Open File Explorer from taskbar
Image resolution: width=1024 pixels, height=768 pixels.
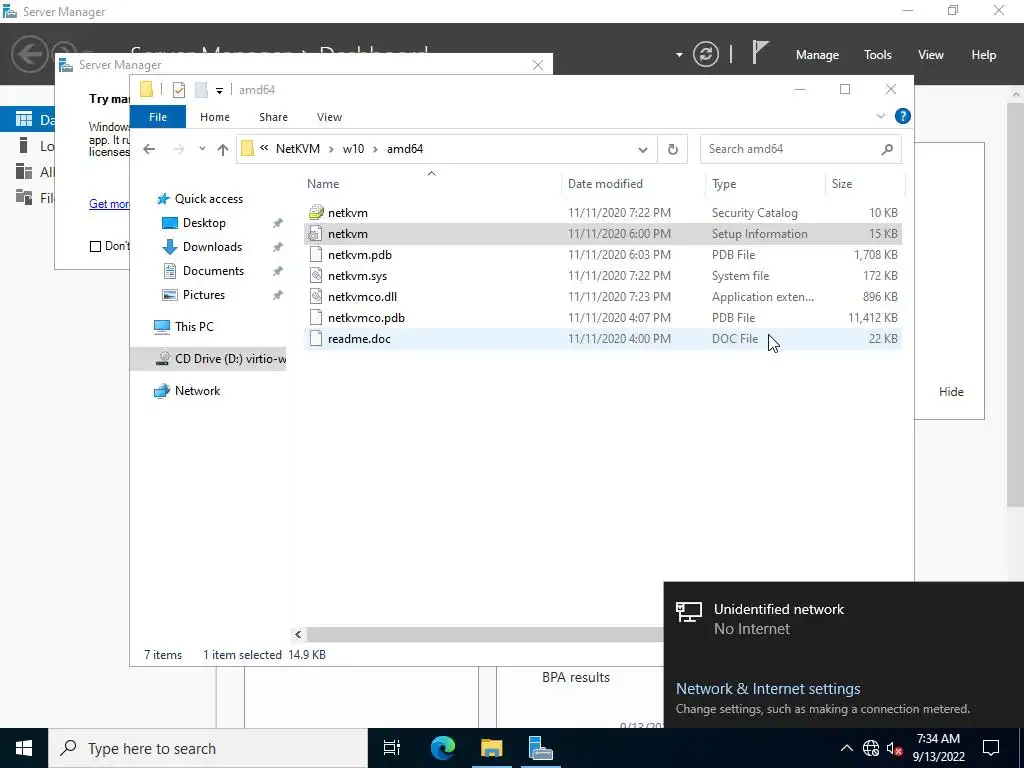492,748
